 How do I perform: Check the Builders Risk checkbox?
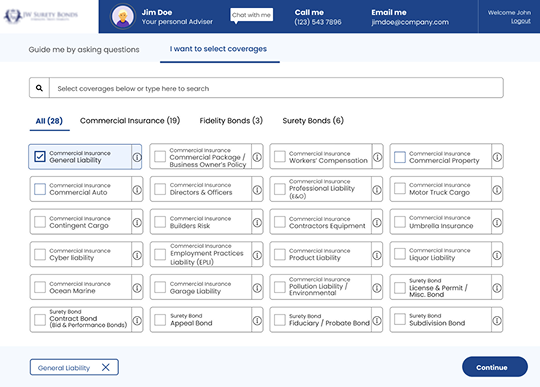160,222
